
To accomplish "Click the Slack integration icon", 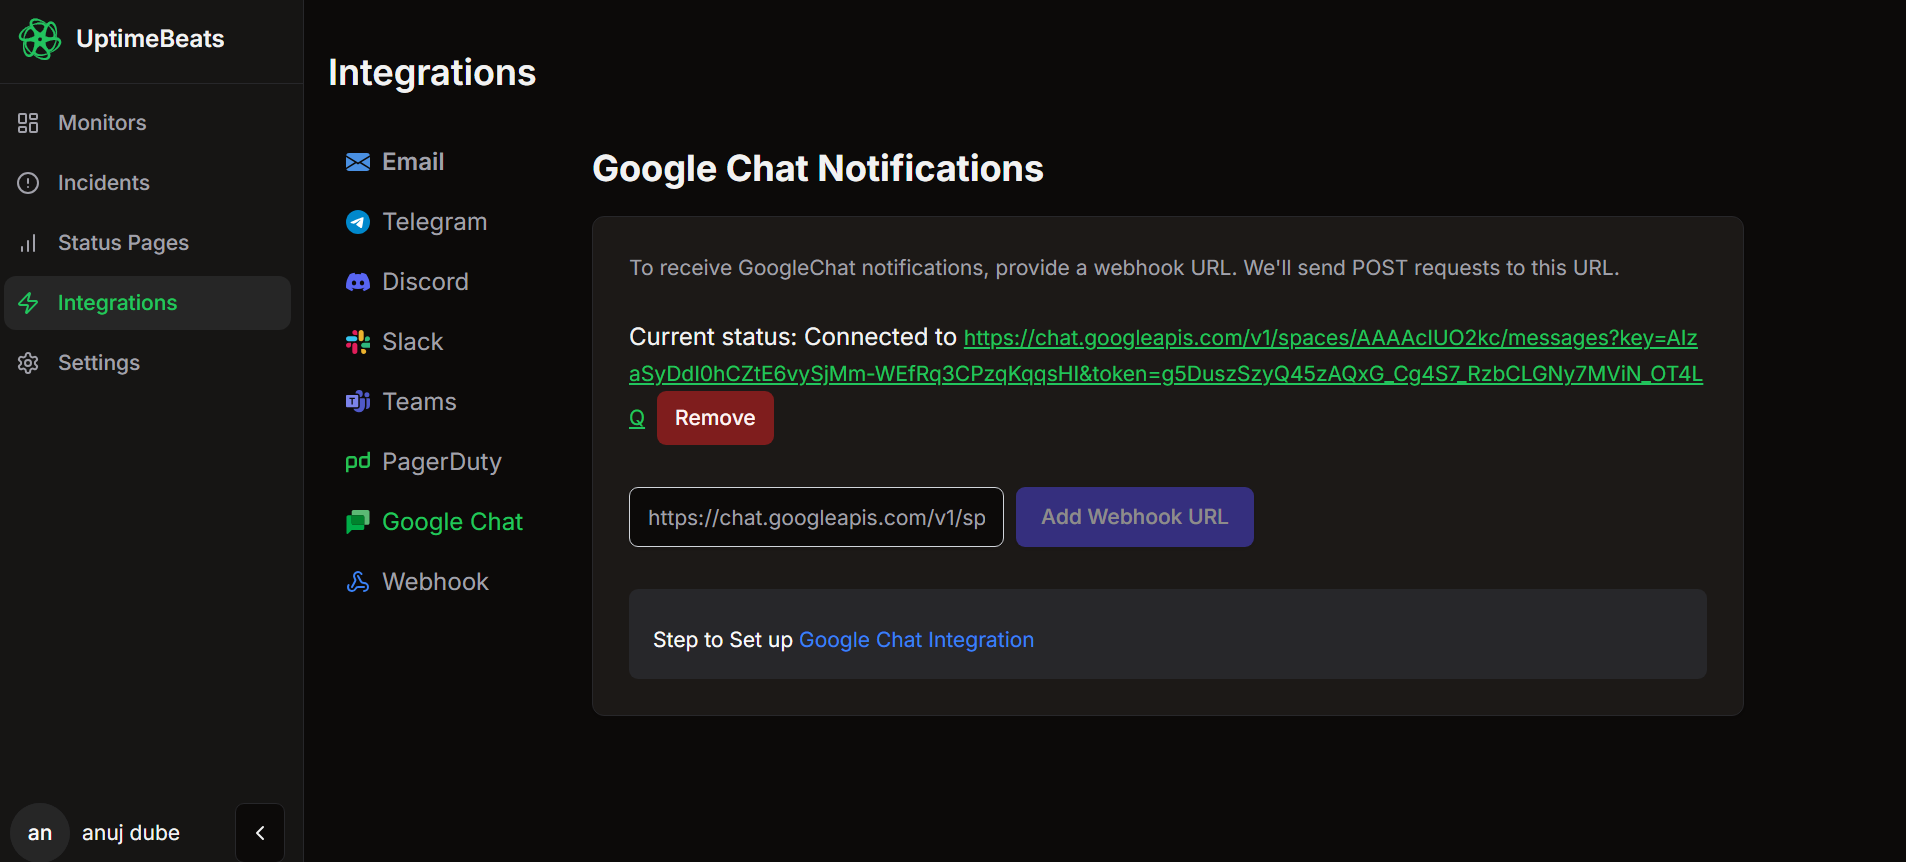I will (357, 342).
